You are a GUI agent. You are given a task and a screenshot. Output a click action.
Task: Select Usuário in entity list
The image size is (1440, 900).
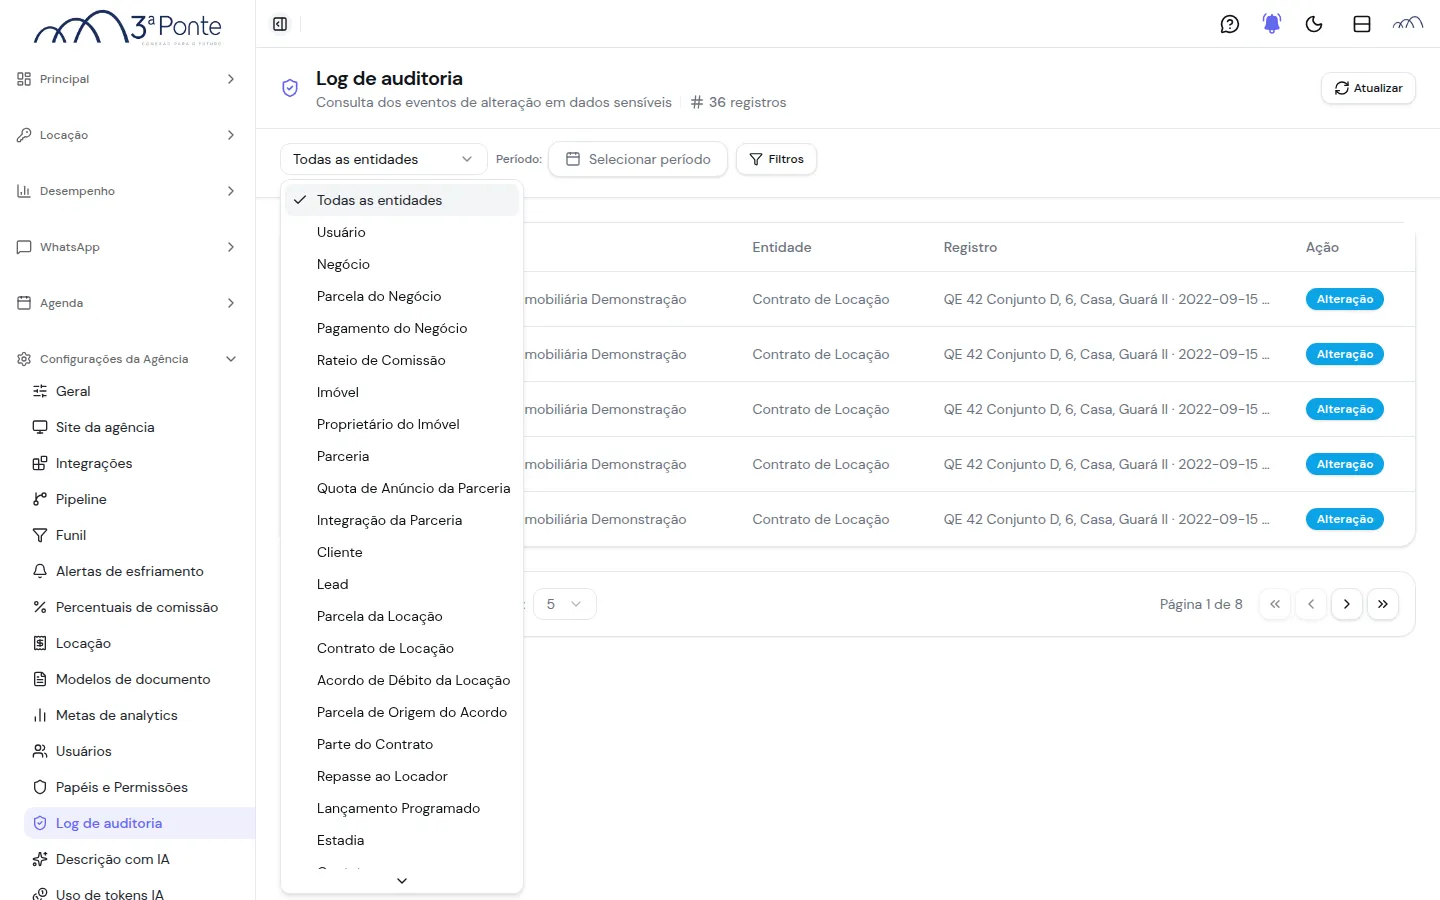click(x=402, y=232)
